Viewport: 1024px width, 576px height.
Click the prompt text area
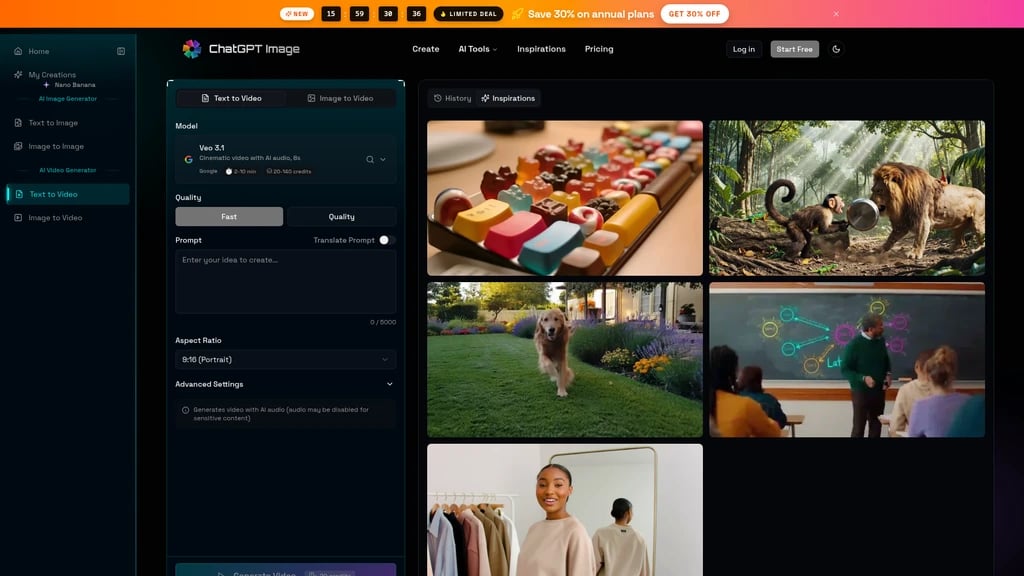(285, 282)
